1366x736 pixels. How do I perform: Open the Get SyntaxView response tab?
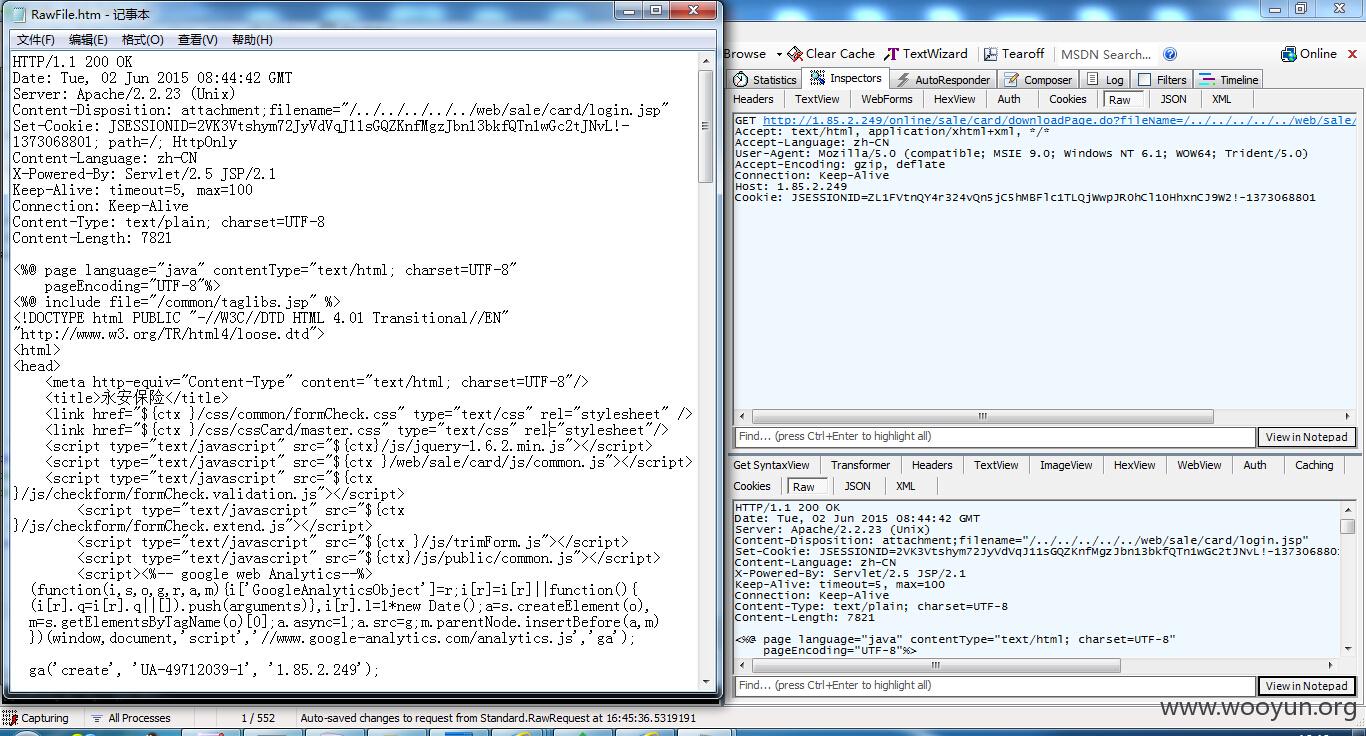(x=771, y=465)
